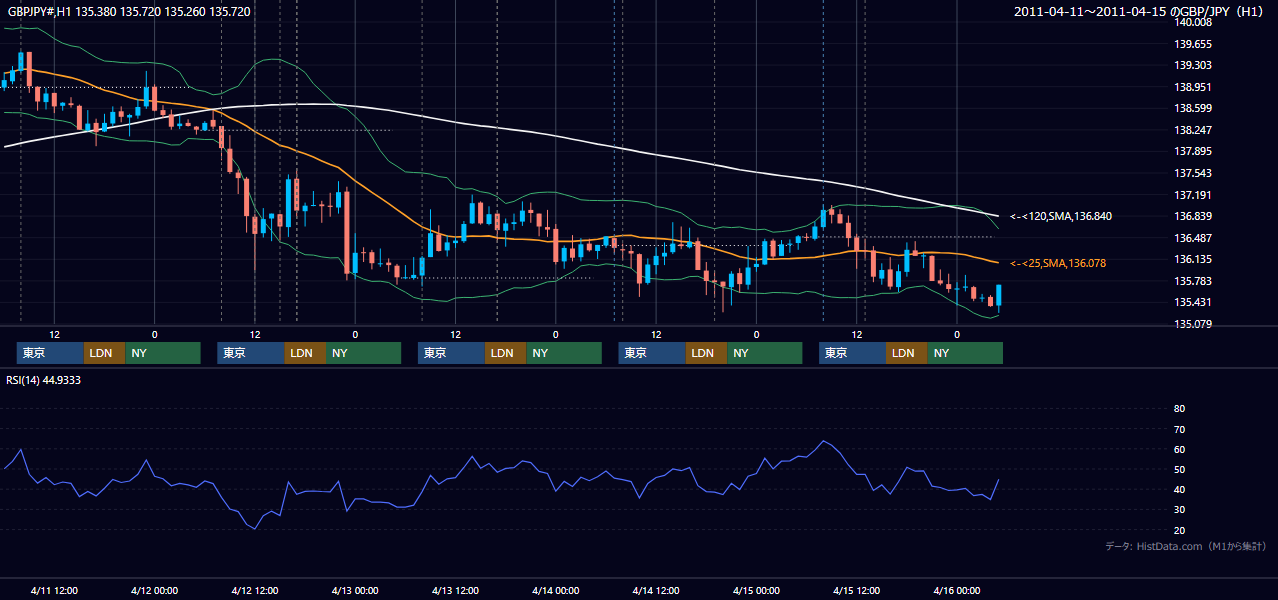Click the 4/15 12:00 time axis label
The image size is (1278, 600).
[x=856, y=590]
